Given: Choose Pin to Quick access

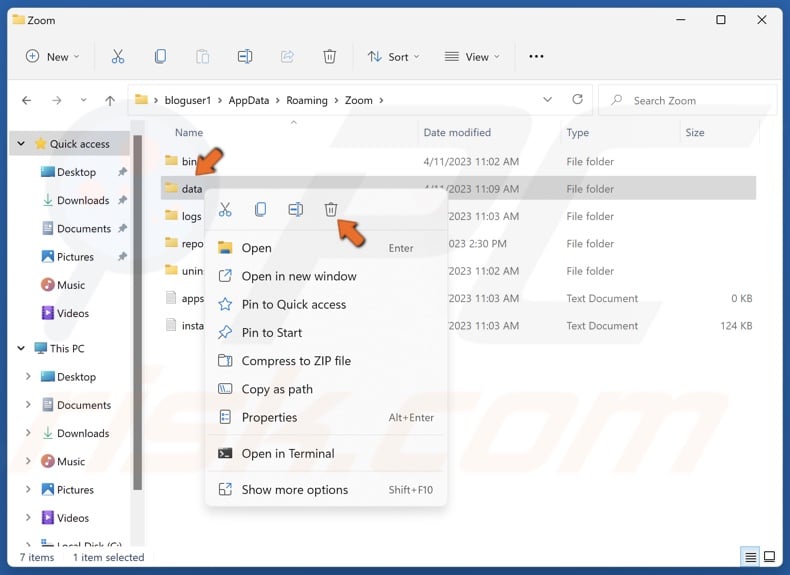Looking at the screenshot, I should [x=326, y=304].
